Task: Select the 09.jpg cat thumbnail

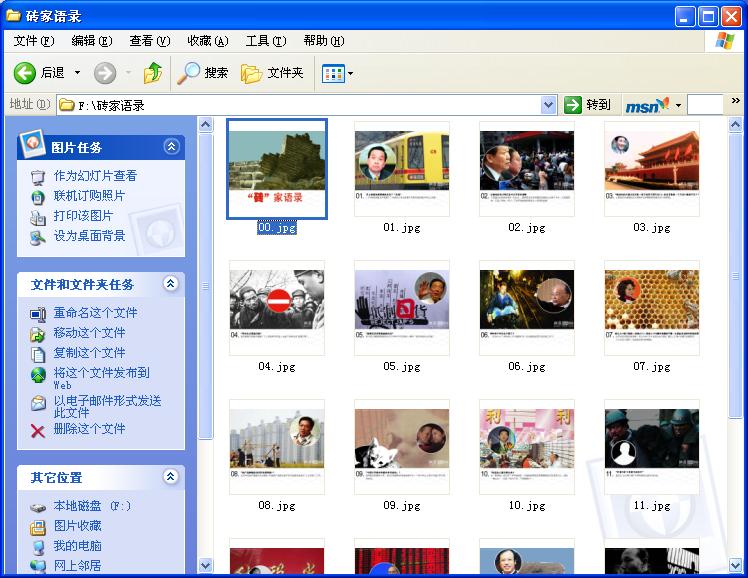Action: click(x=402, y=447)
